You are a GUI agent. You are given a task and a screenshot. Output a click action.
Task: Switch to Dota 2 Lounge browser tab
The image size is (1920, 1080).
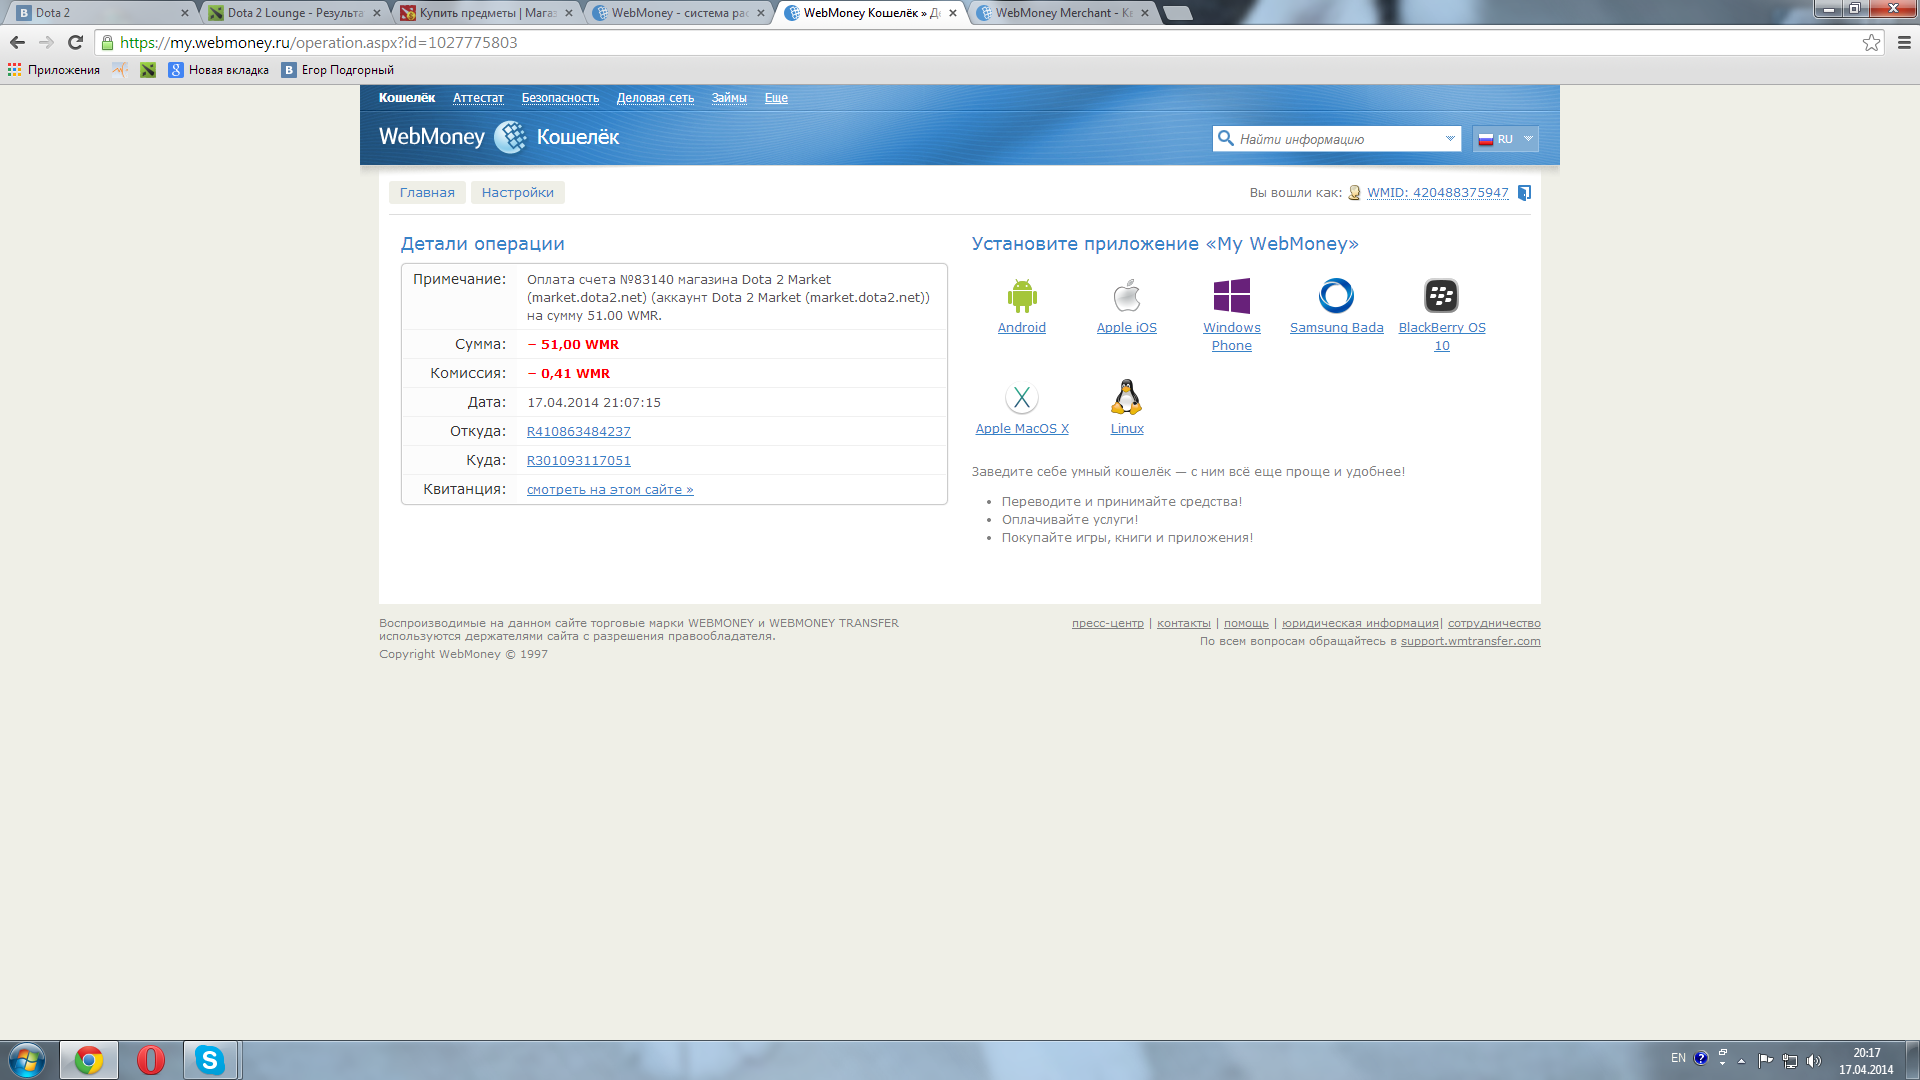coord(295,13)
